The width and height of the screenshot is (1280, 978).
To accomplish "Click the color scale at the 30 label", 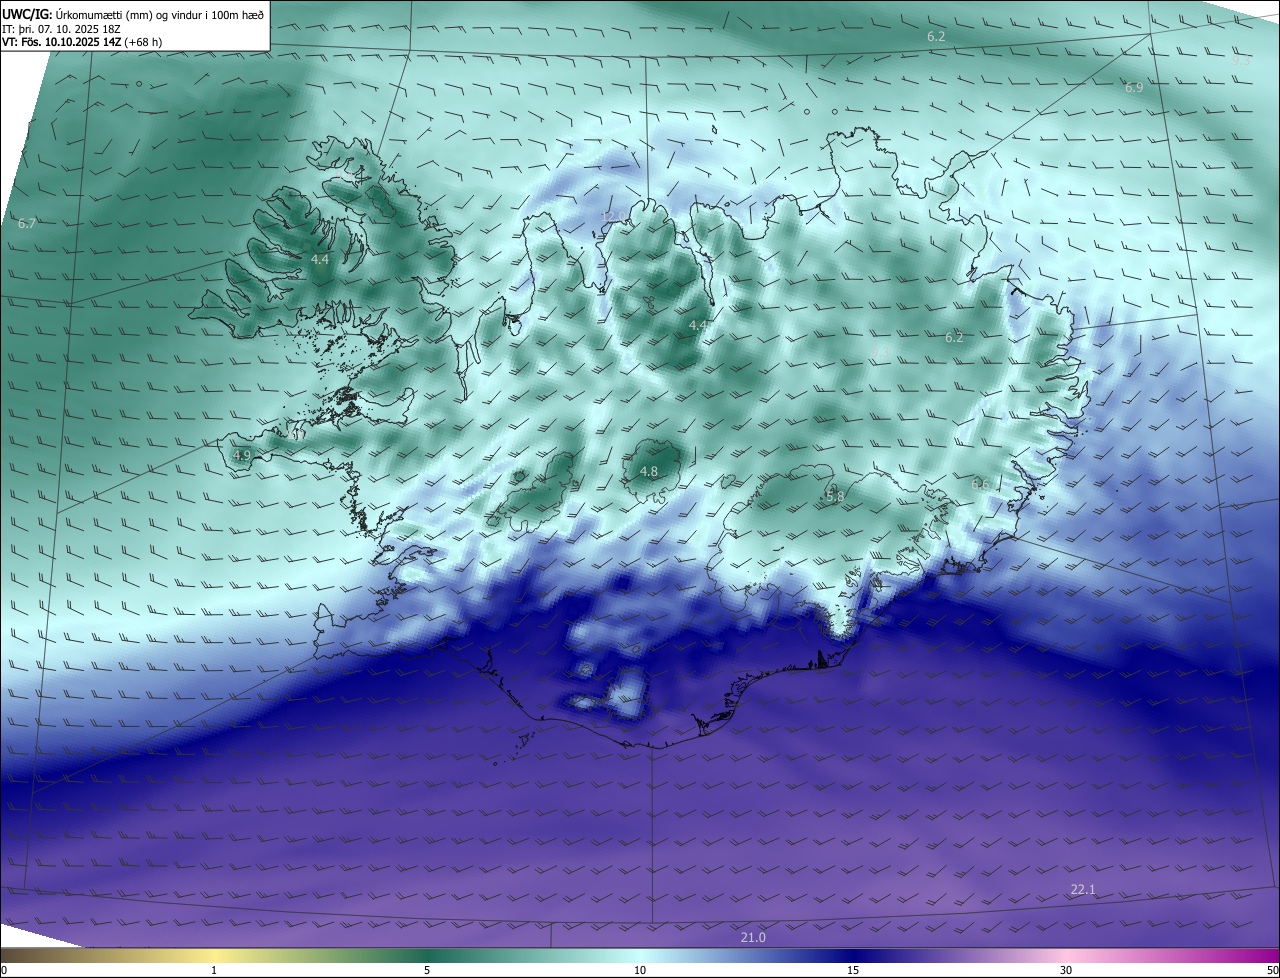I will tap(1066, 970).
